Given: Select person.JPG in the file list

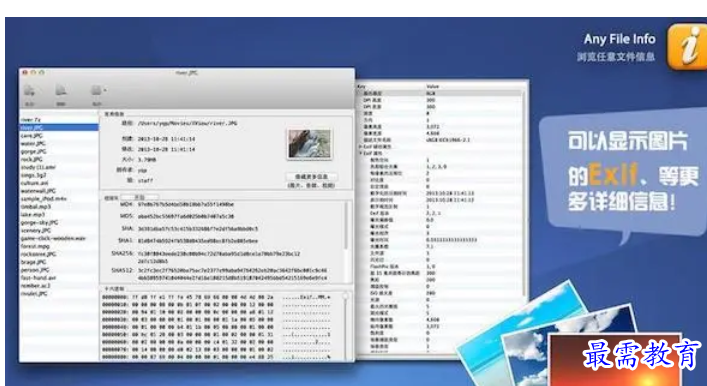Looking at the screenshot, I should (35, 270).
